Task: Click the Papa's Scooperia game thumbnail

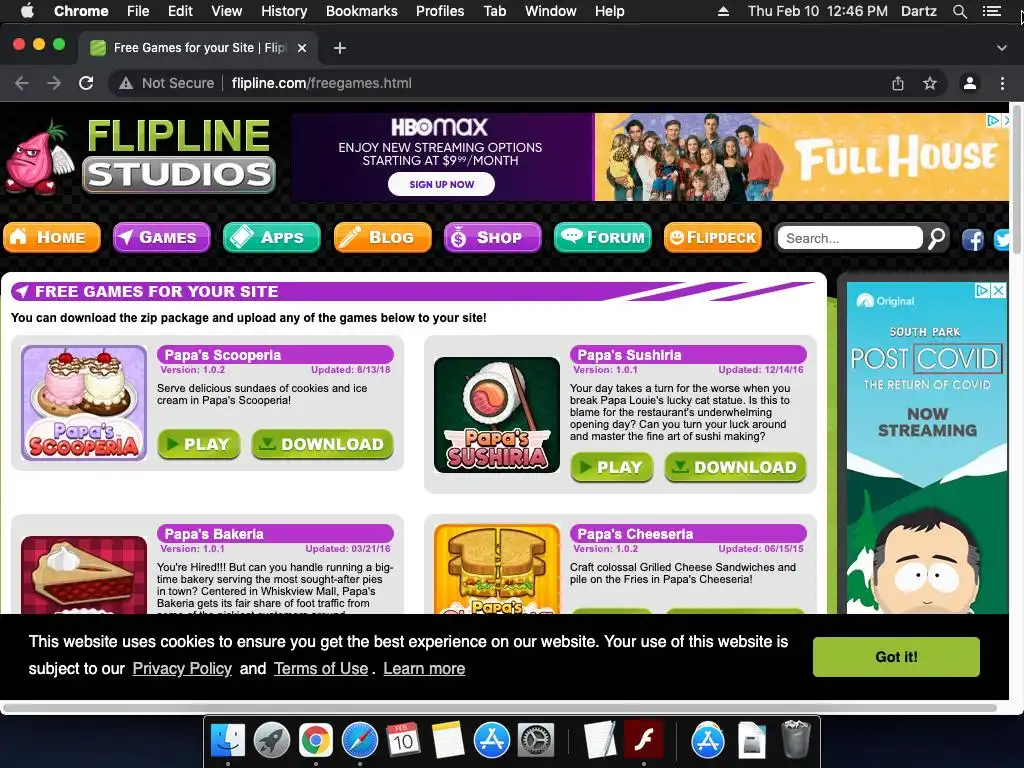Action: [x=84, y=403]
